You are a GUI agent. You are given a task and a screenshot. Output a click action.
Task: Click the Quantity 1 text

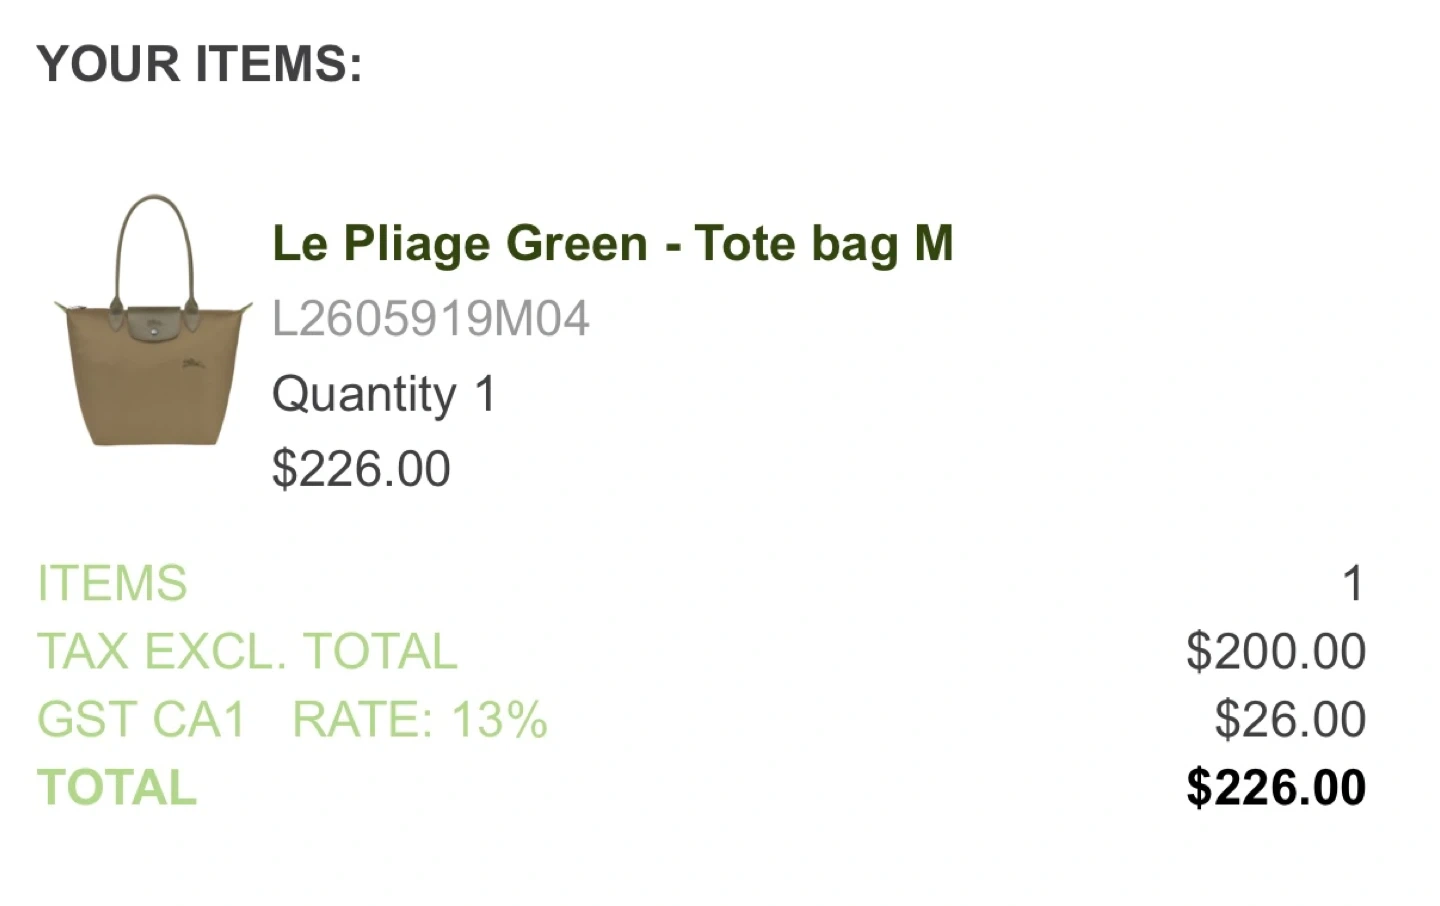384,394
